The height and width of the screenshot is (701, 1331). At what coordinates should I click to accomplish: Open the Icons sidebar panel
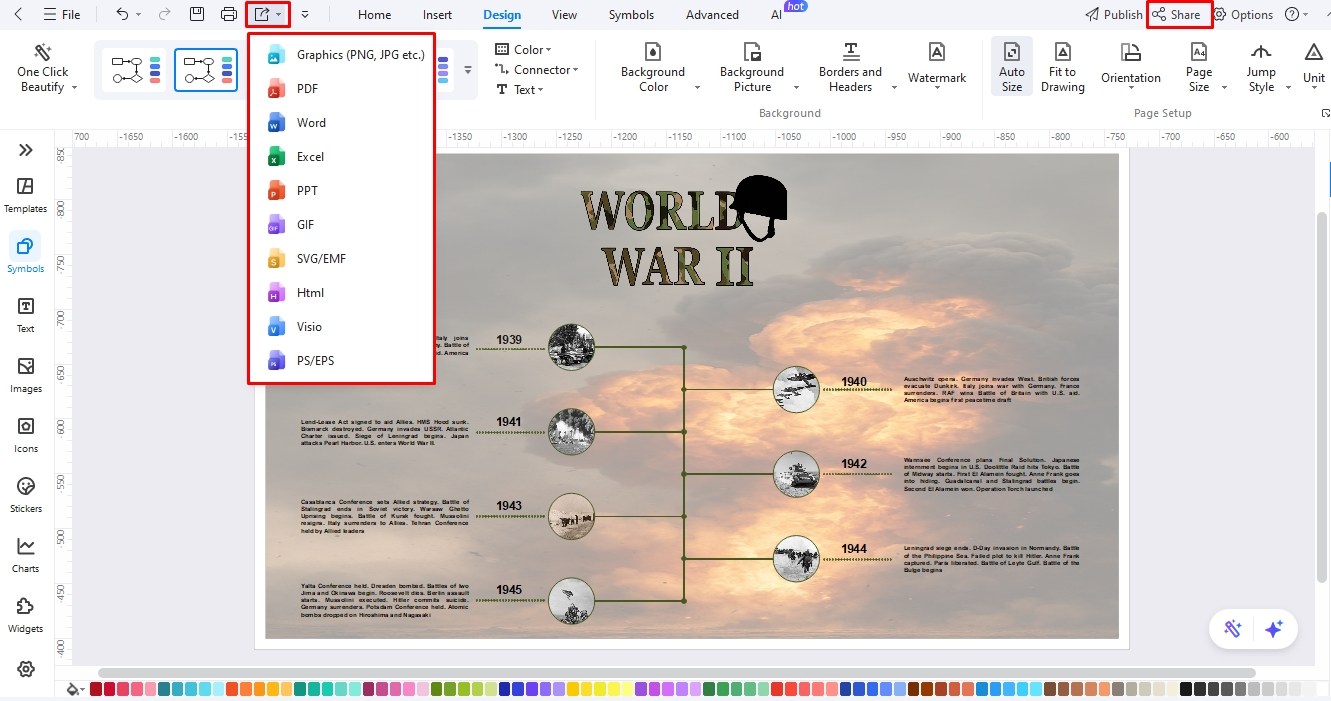coord(26,434)
